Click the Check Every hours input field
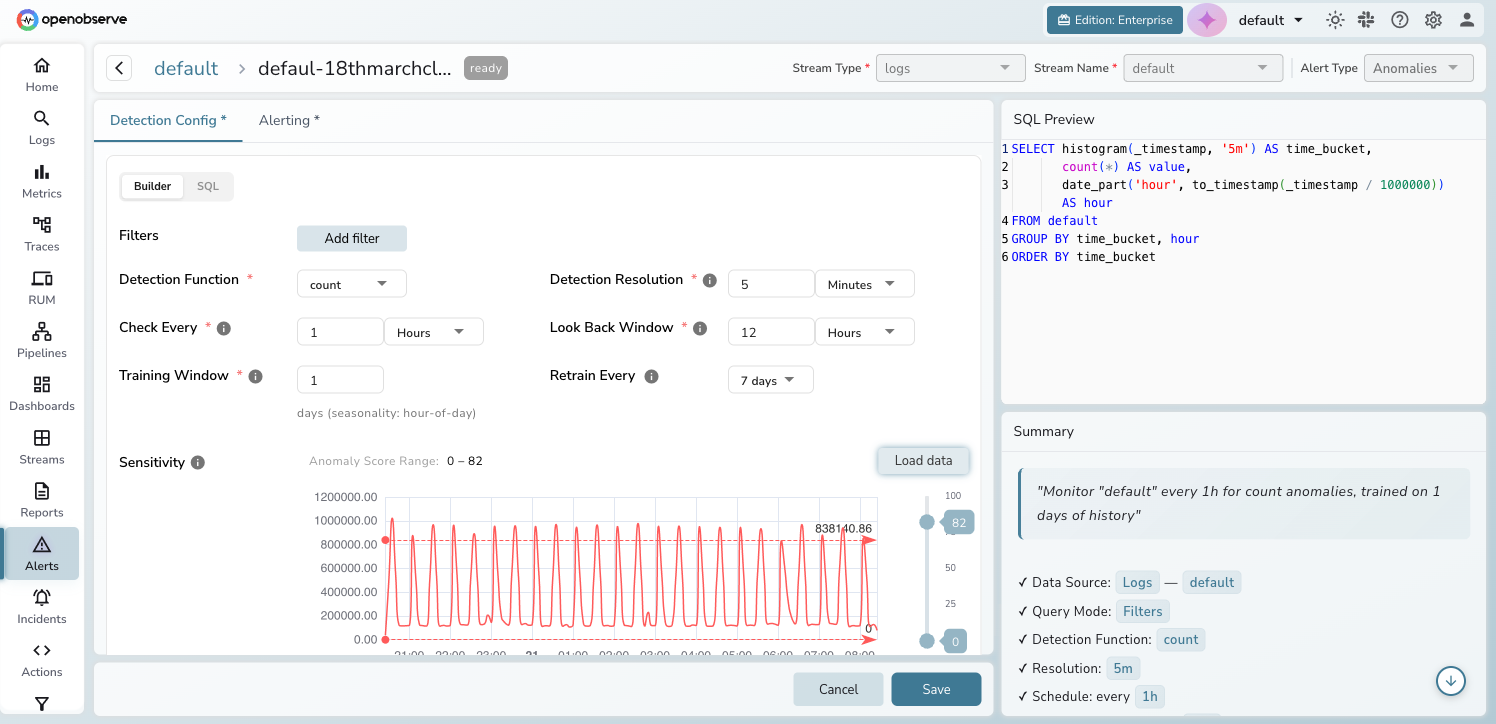Screen dimensions: 1496x724 pos(340,331)
